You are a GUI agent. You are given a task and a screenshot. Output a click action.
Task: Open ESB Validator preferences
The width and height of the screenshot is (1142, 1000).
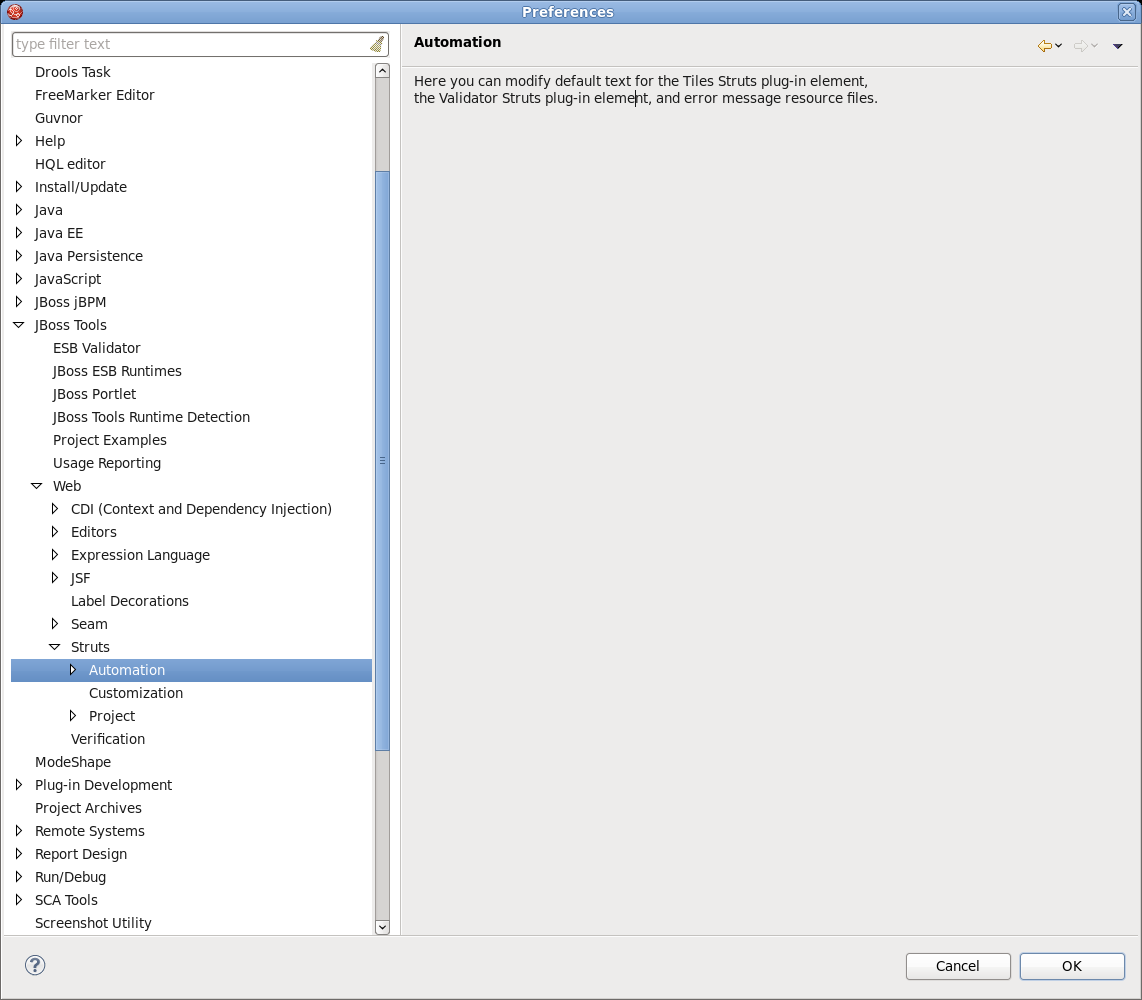pos(97,348)
